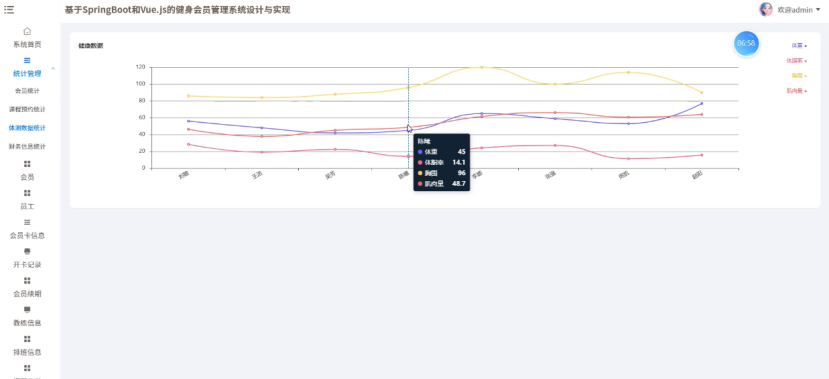The height and width of the screenshot is (379, 829).
Task: Click the 100 y-axis label
Action: pyautogui.click(x=140, y=84)
